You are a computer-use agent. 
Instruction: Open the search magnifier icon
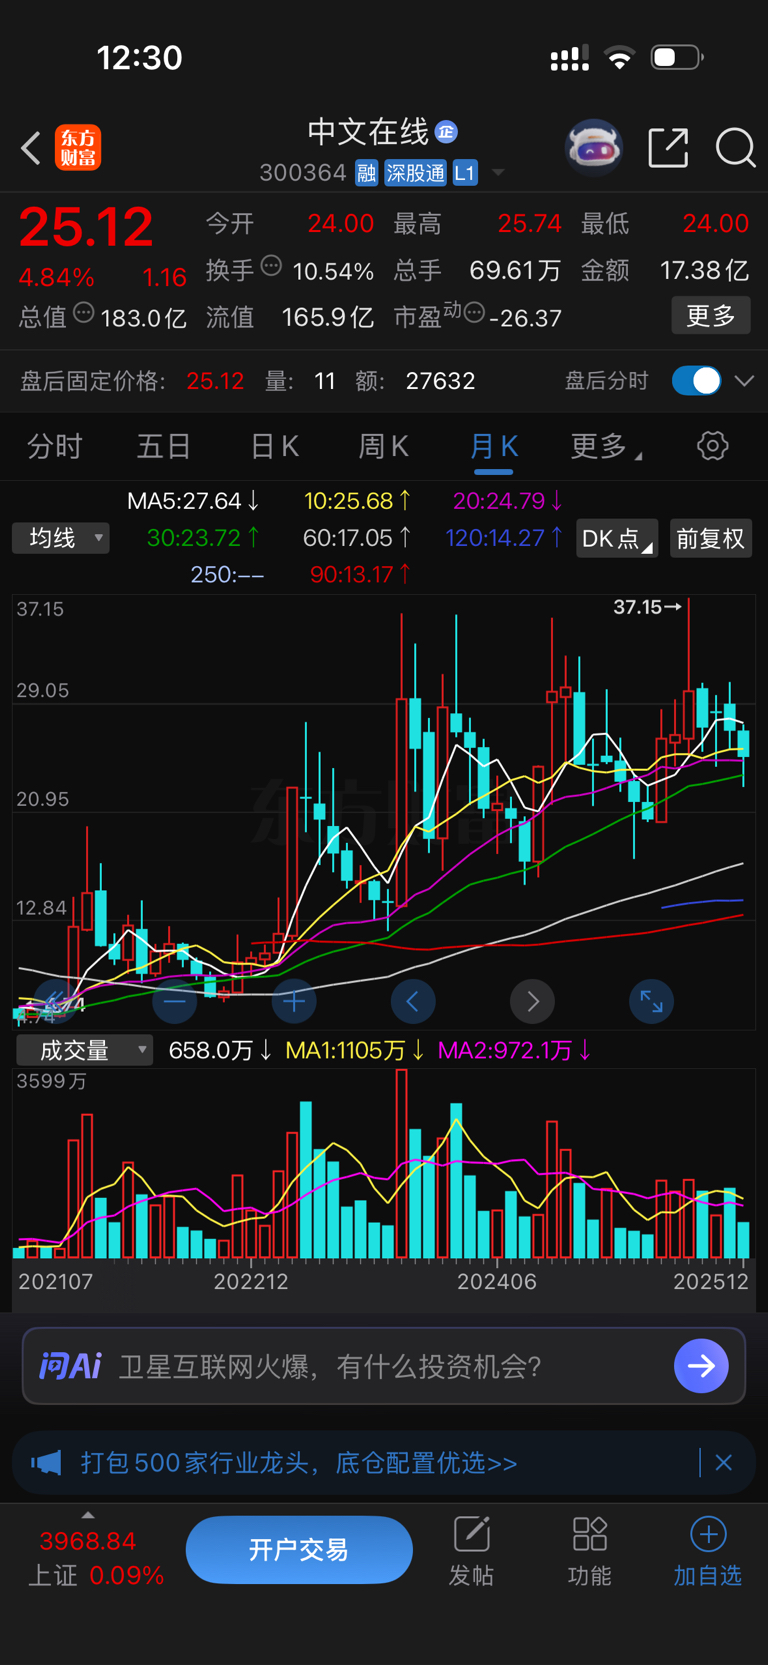(735, 148)
